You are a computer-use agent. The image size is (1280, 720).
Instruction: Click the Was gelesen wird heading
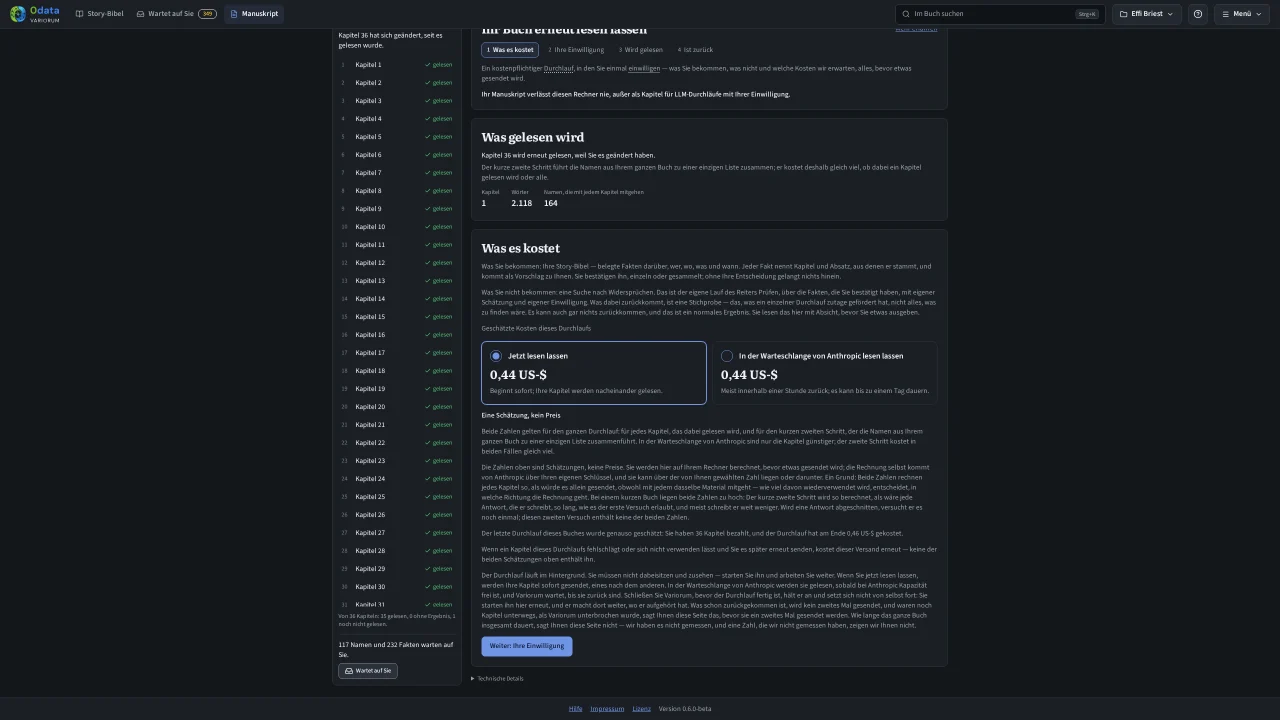coord(533,137)
